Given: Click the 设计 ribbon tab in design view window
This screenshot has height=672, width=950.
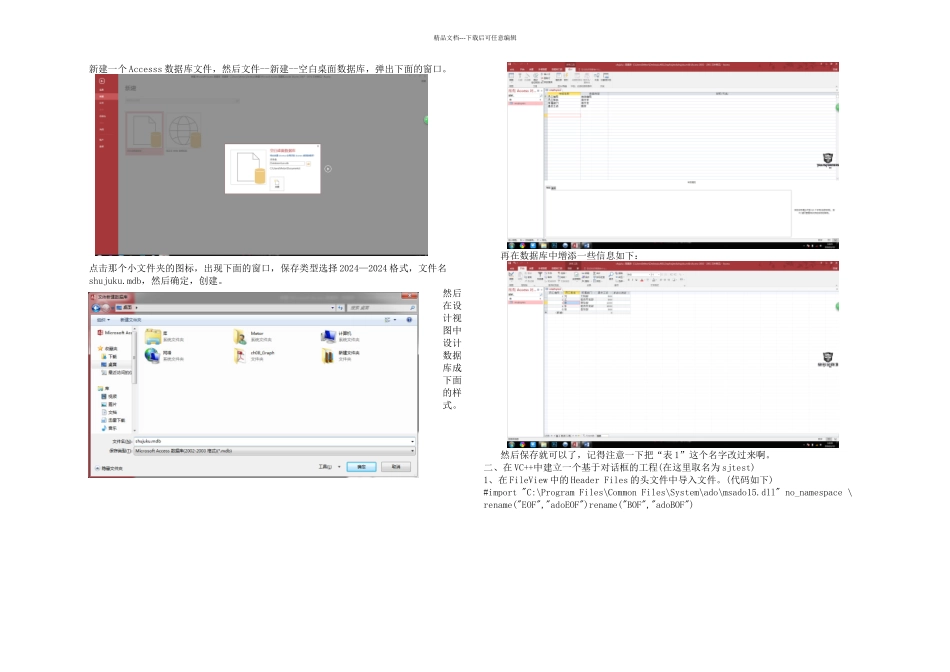Looking at the screenshot, I should 570,70.
